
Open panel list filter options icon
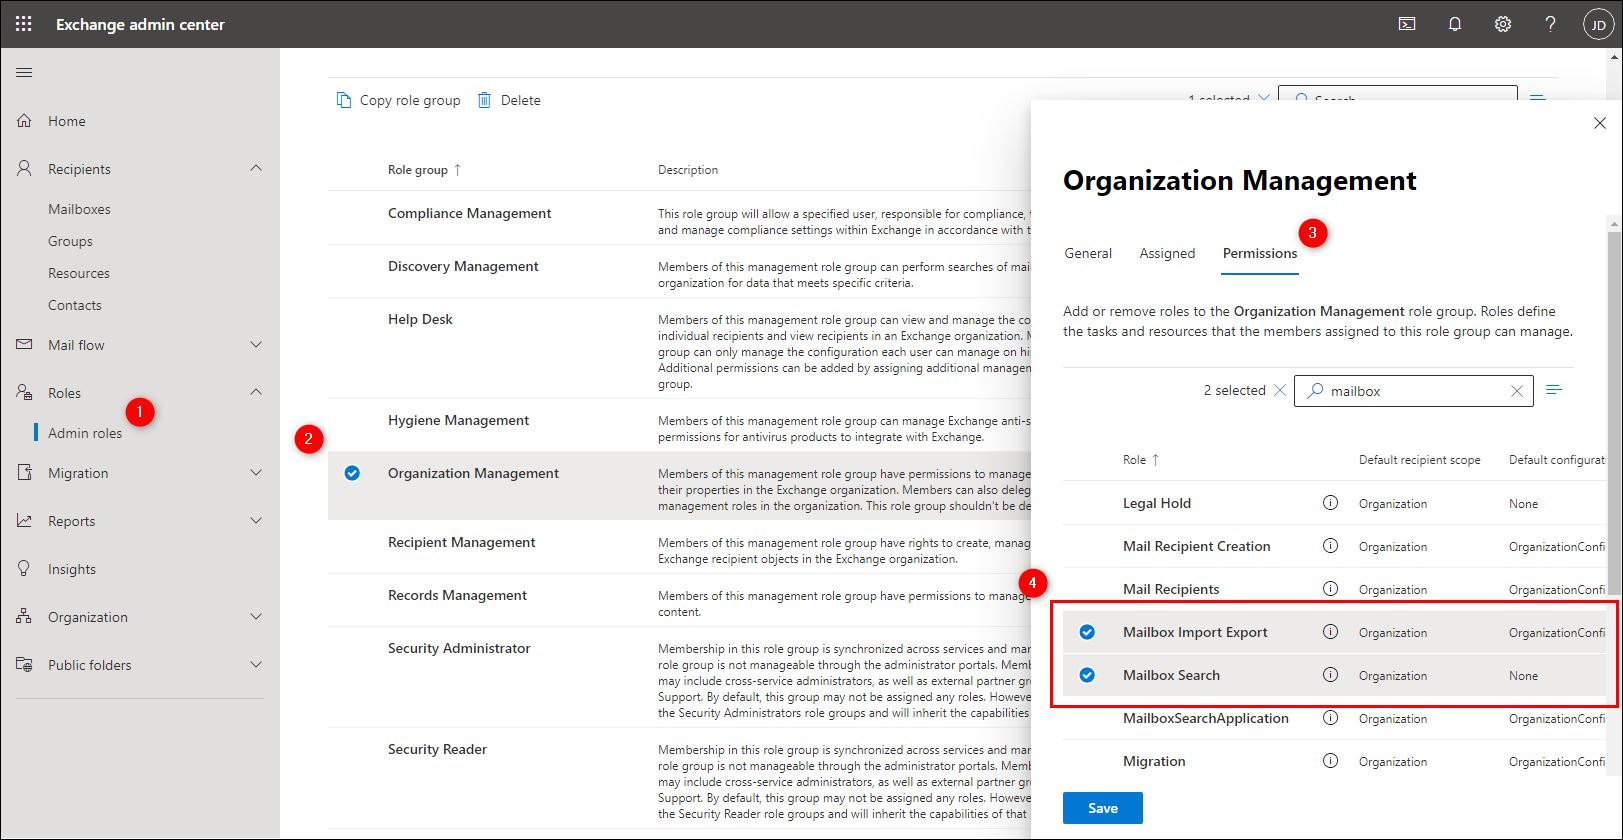1554,390
